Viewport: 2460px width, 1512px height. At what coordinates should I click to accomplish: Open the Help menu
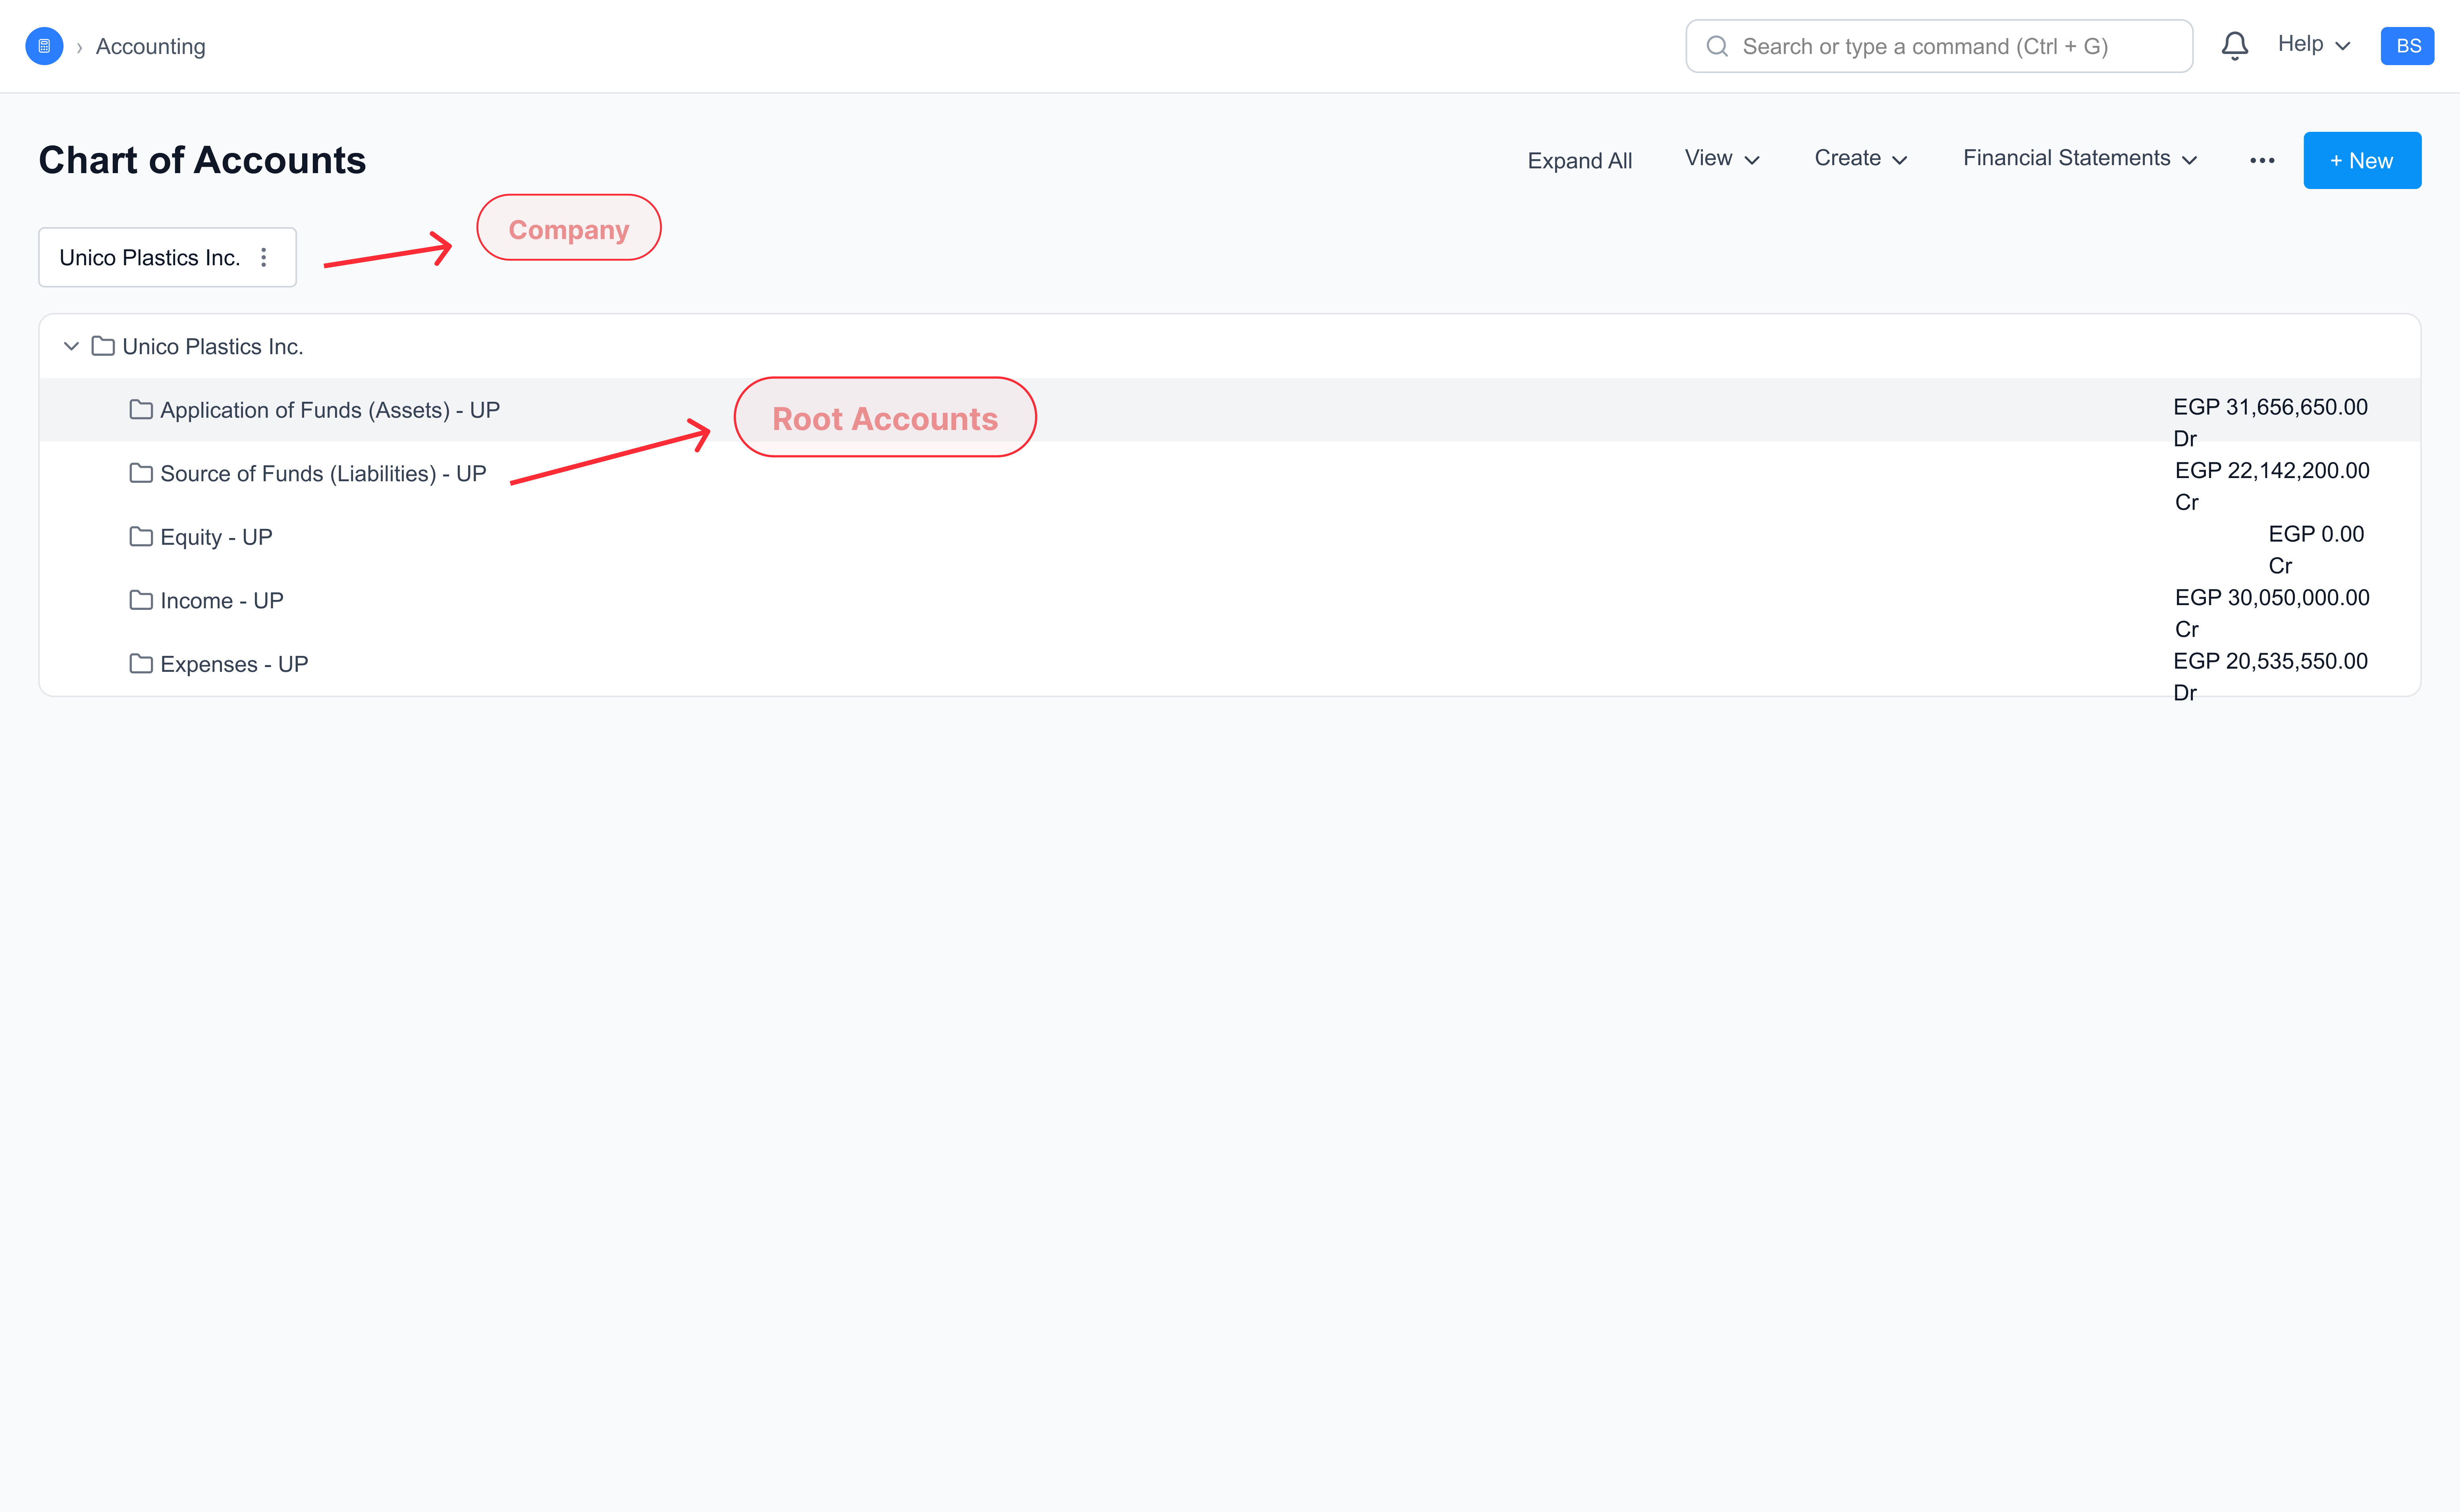click(2313, 44)
